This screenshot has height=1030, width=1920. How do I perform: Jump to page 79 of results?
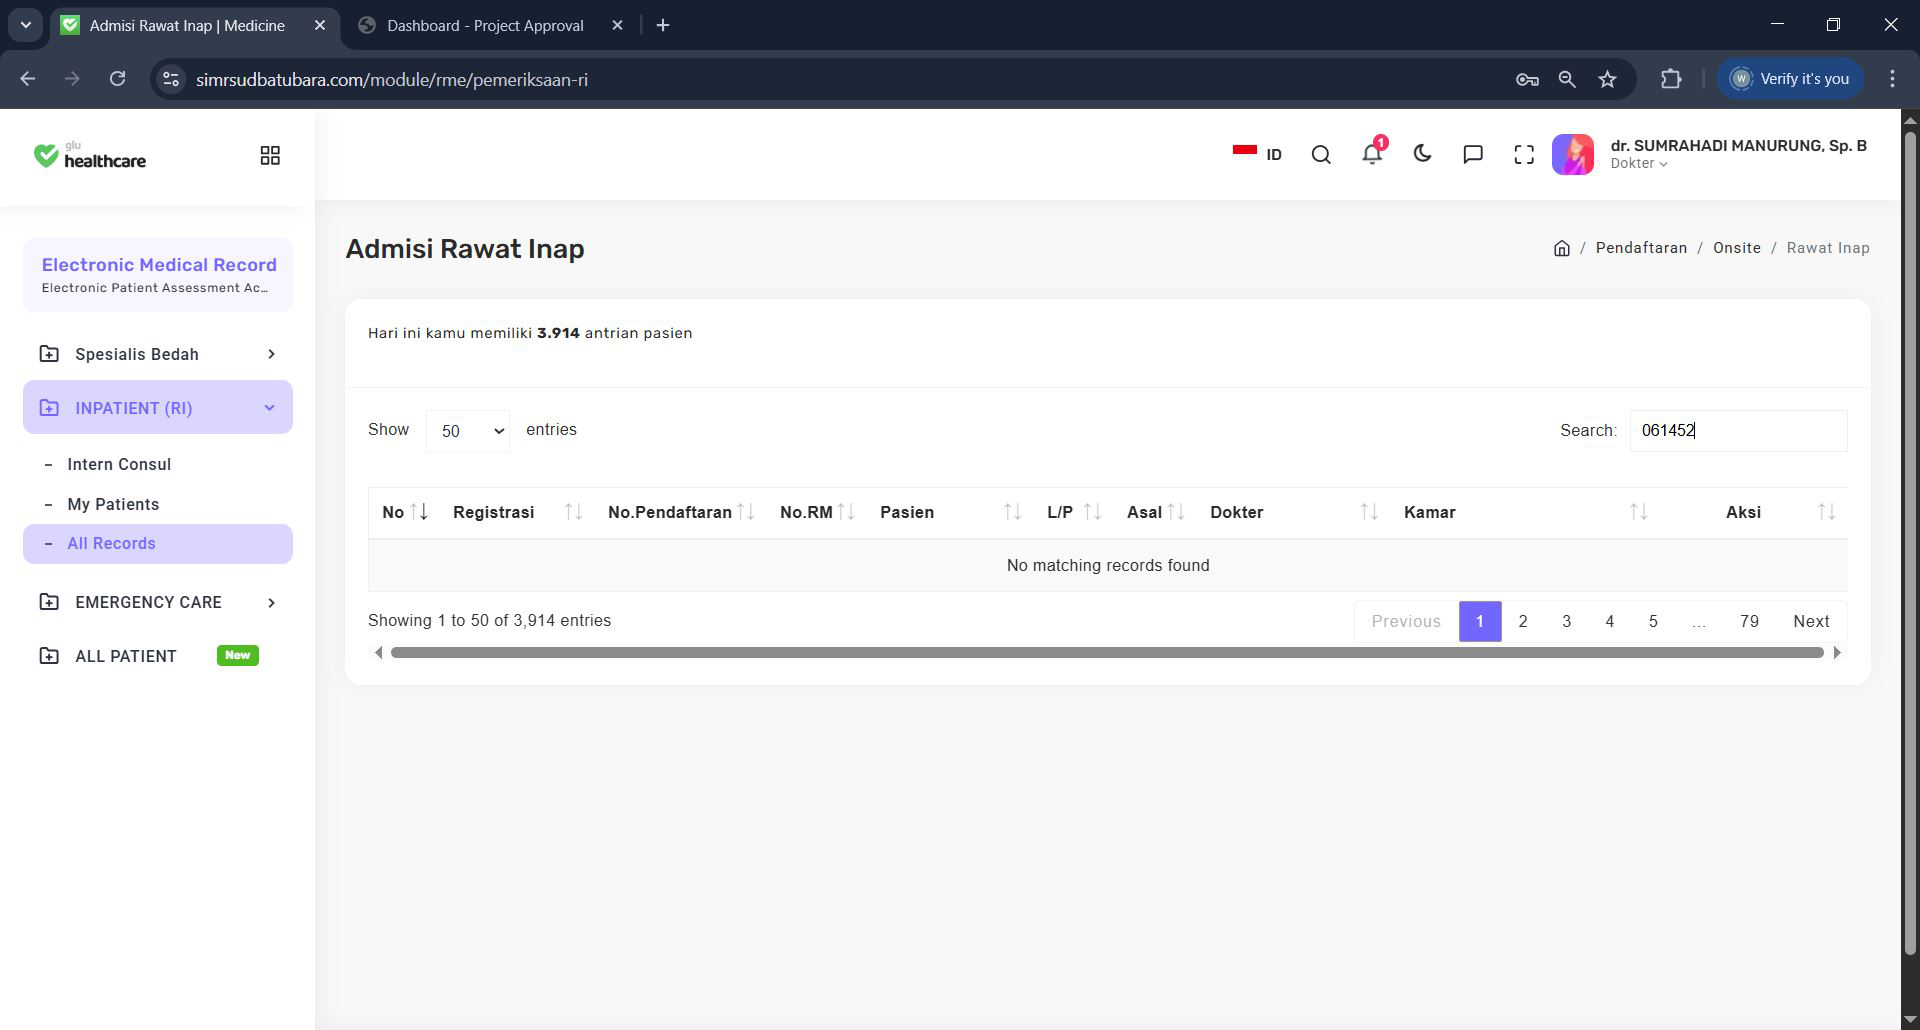tap(1749, 621)
